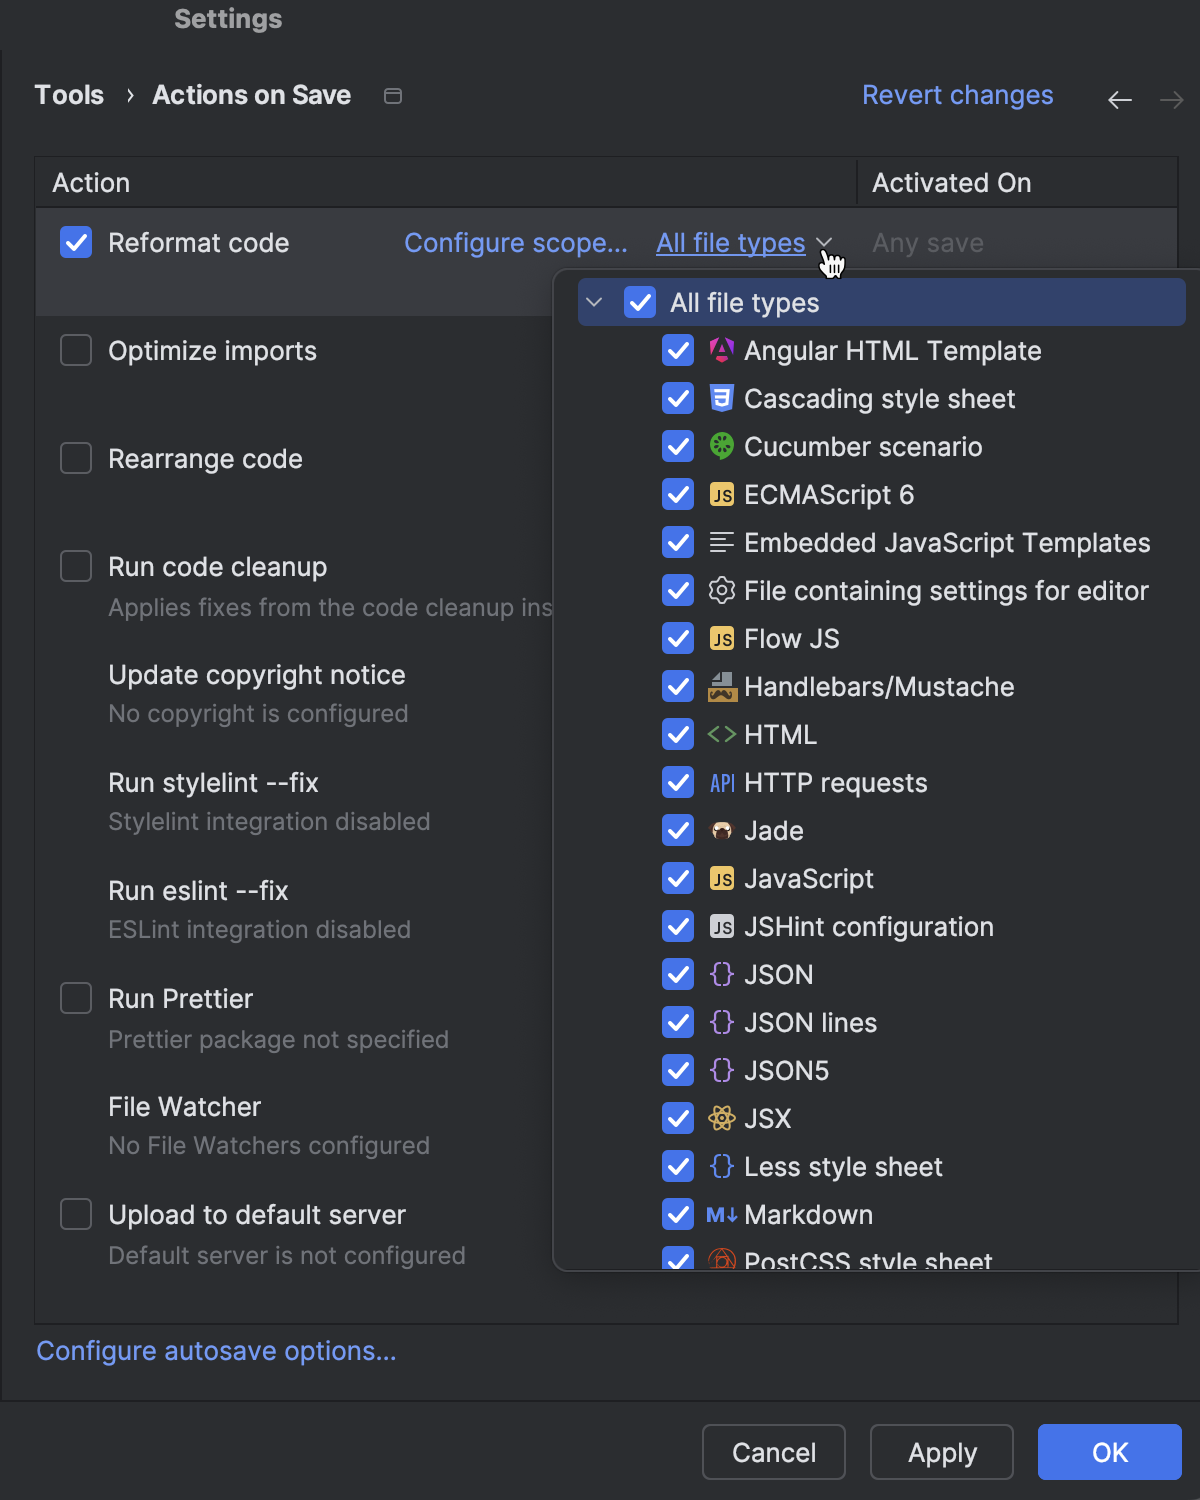Open Configure autosave options link

216,1351
